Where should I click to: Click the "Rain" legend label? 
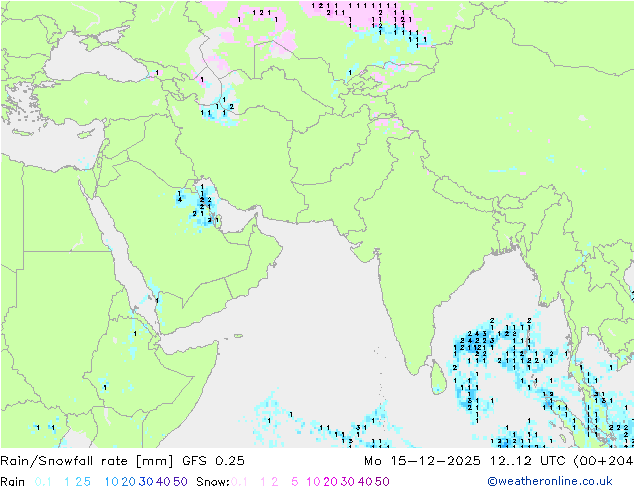[x=13, y=482]
